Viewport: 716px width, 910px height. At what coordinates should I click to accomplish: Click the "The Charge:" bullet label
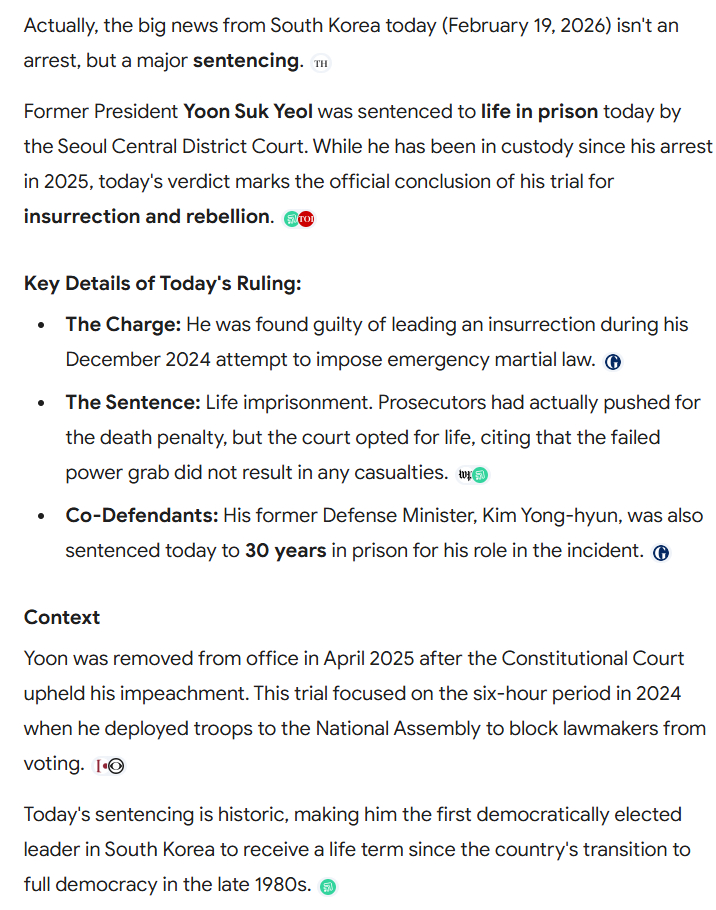tap(125, 324)
